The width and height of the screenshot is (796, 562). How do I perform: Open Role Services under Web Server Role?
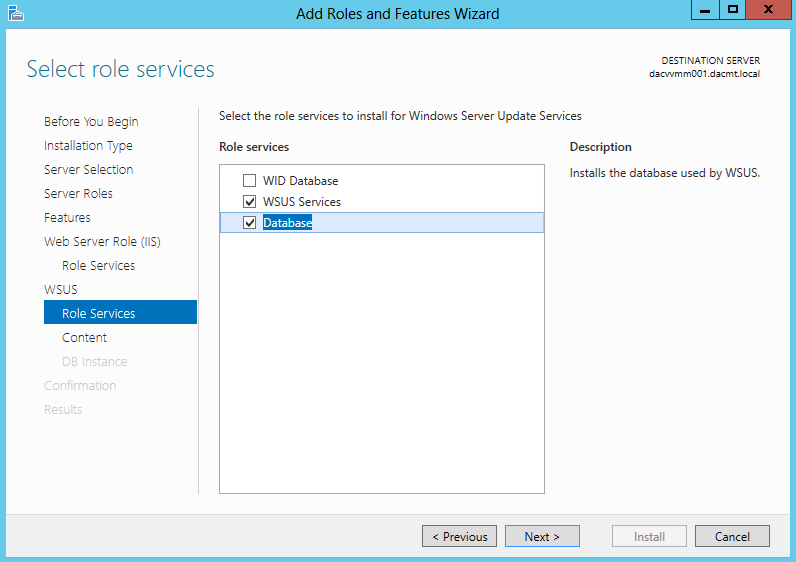tap(98, 266)
